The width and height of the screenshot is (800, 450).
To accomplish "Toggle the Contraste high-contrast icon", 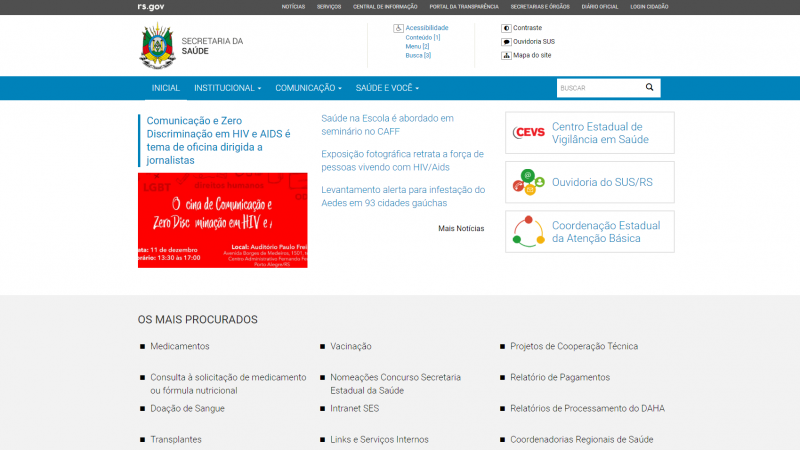I will 506,28.
